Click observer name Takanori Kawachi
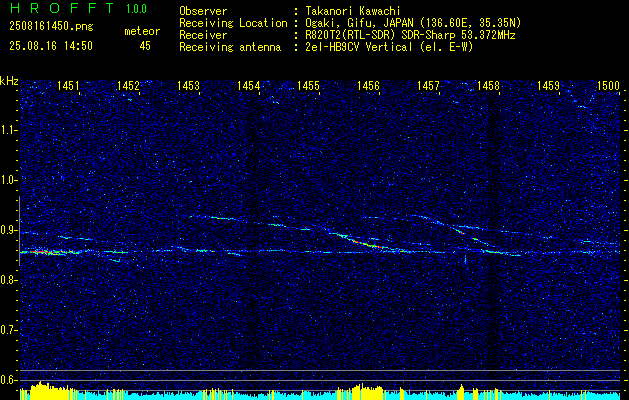This screenshot has width=629, height=400. tap(353, 11)
